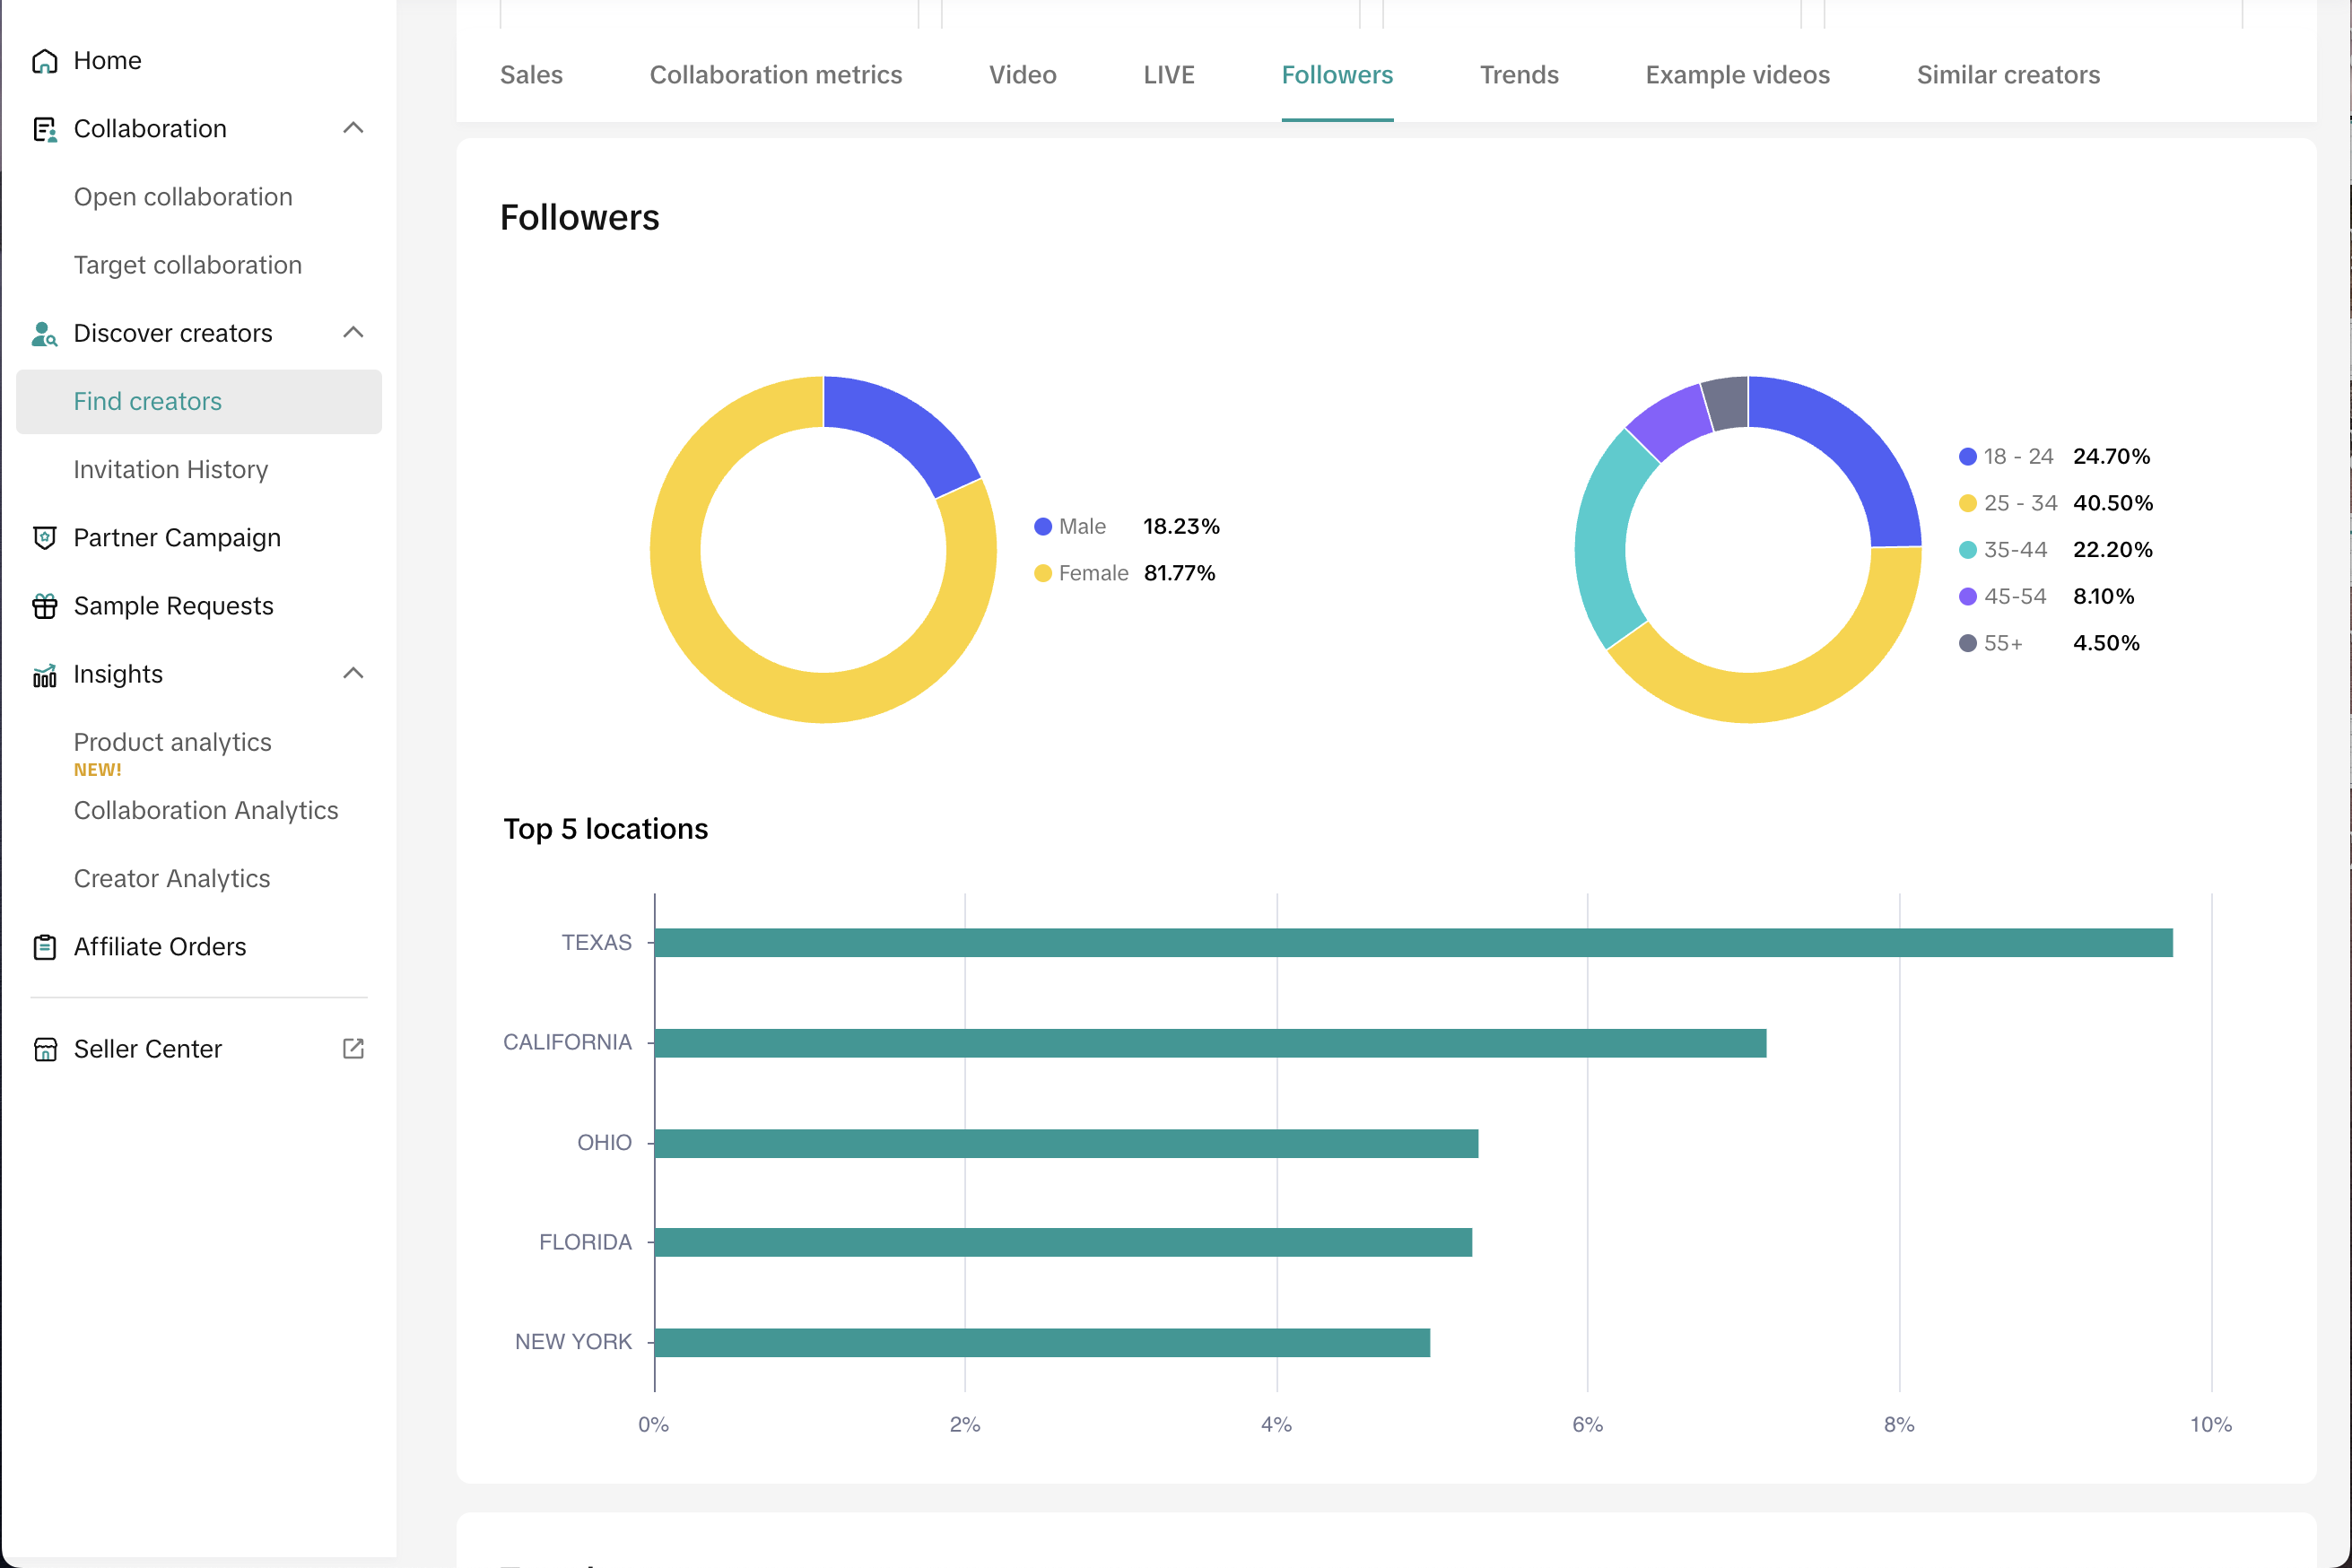Open Seller Center external link icon
This screenshot has width=2352, height=1568.
coord(353,1049)
